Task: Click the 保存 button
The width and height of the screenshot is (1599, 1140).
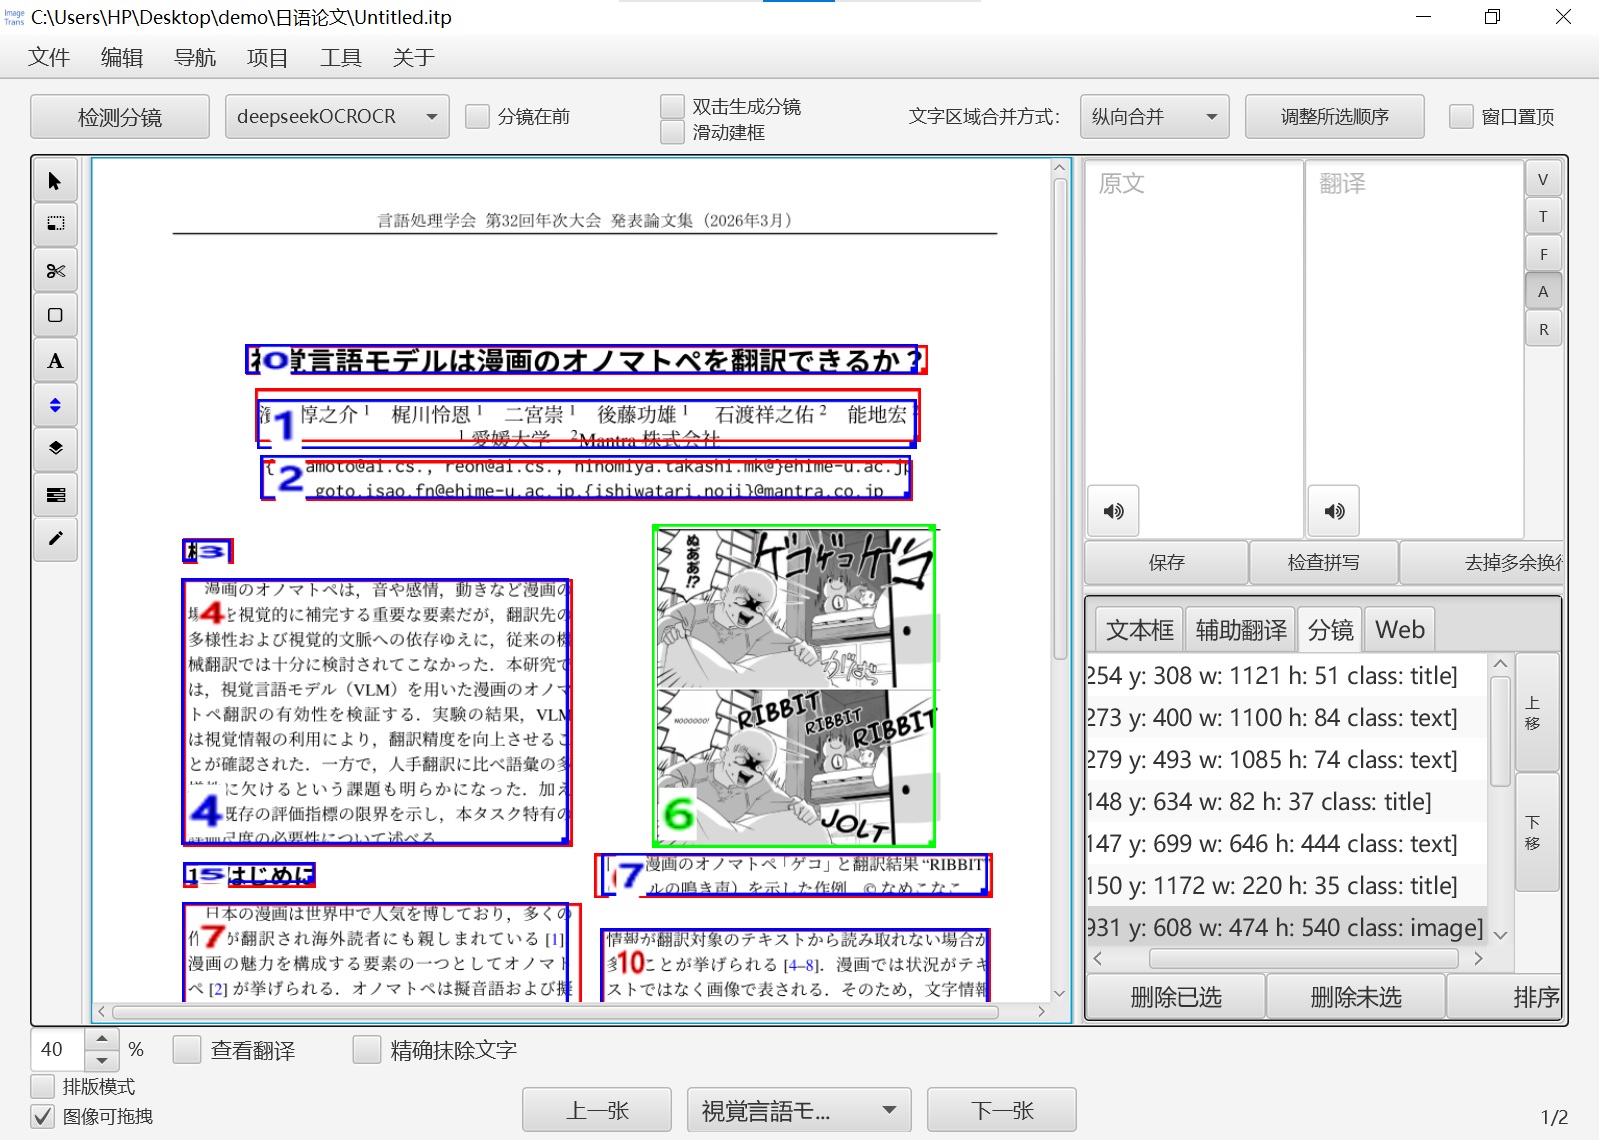Action: tap(1167, 562)
